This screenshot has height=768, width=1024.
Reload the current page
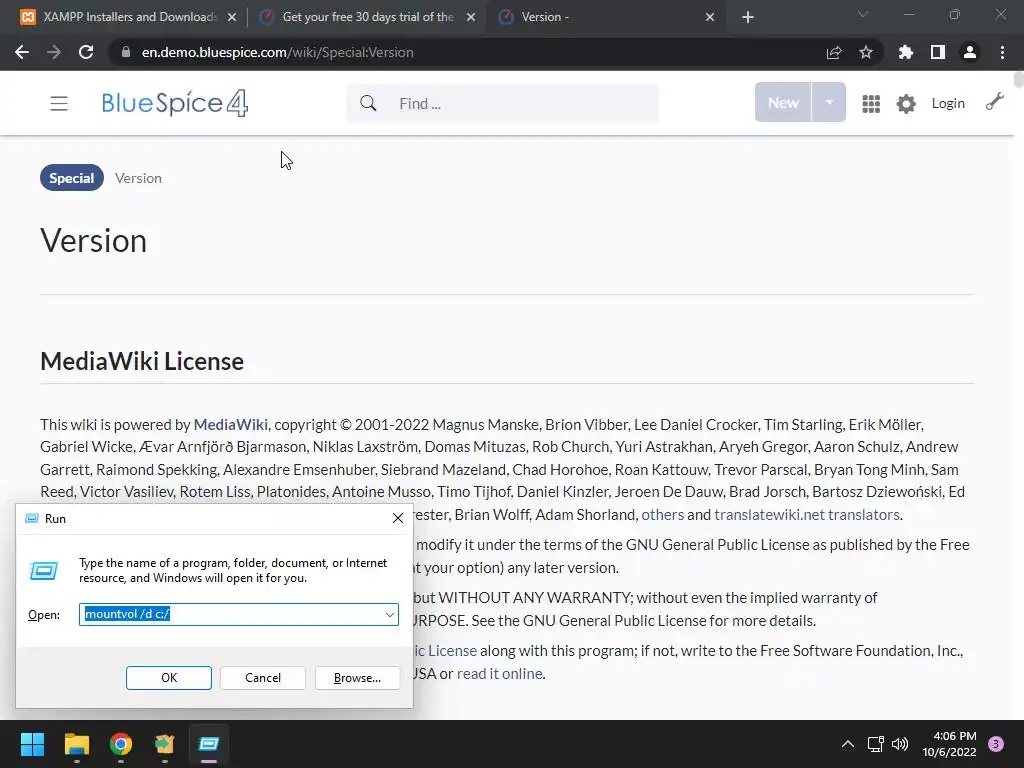86,52
